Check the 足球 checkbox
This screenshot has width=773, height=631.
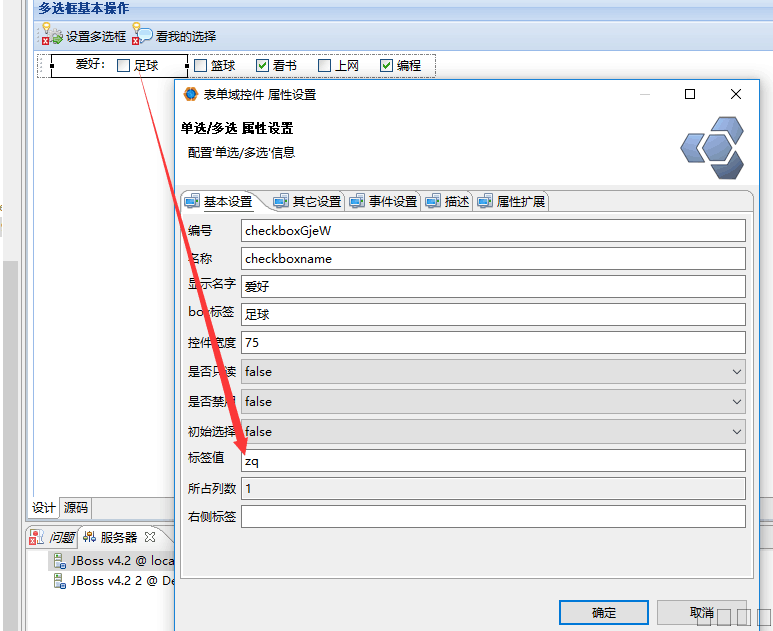[123, 66]
